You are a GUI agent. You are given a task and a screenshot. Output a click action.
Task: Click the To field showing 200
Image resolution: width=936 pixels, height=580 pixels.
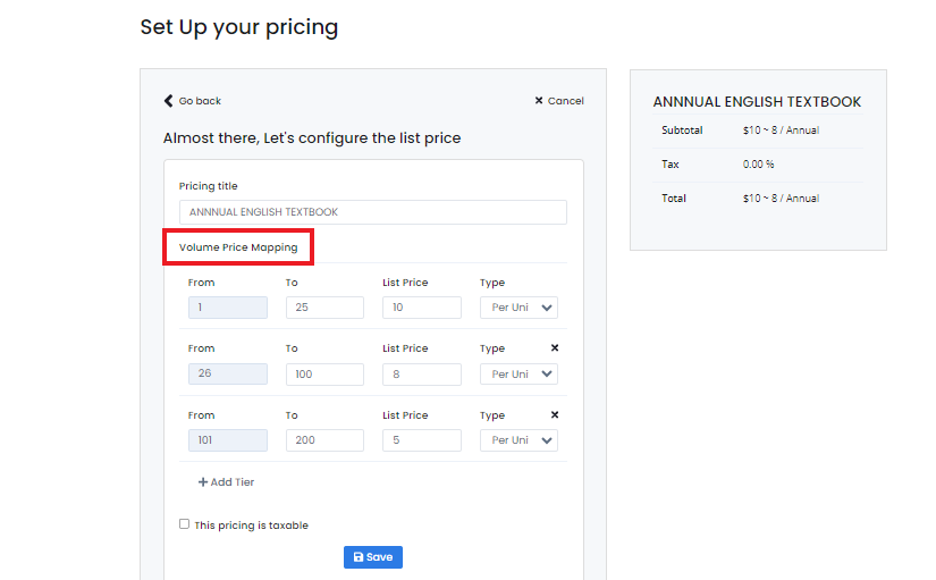pos(325,440)
